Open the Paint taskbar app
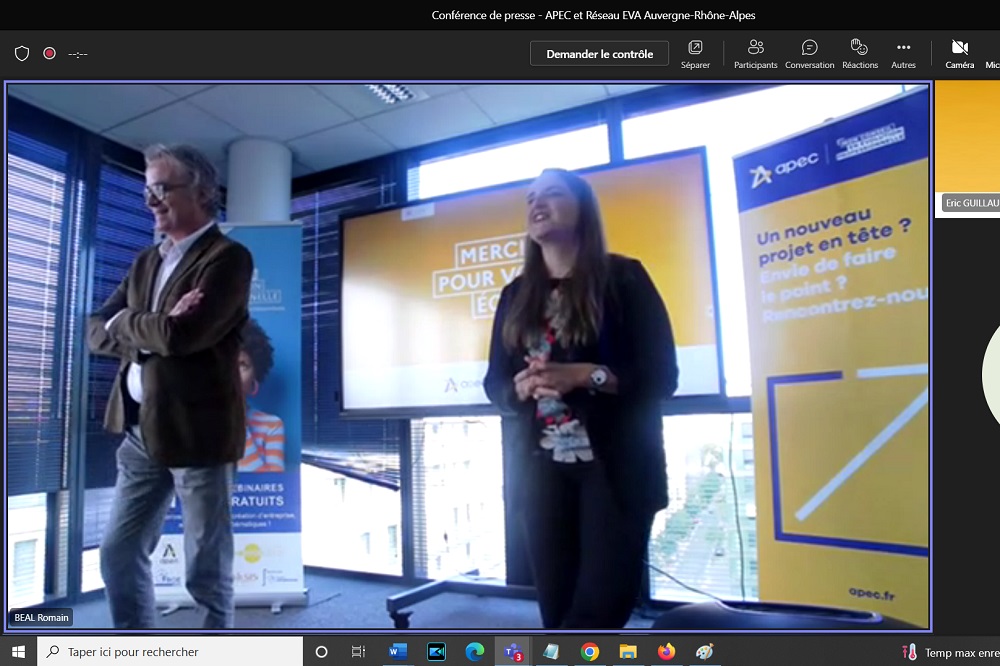This screenshot has height=666, width=1000. (x=705, y=651)
